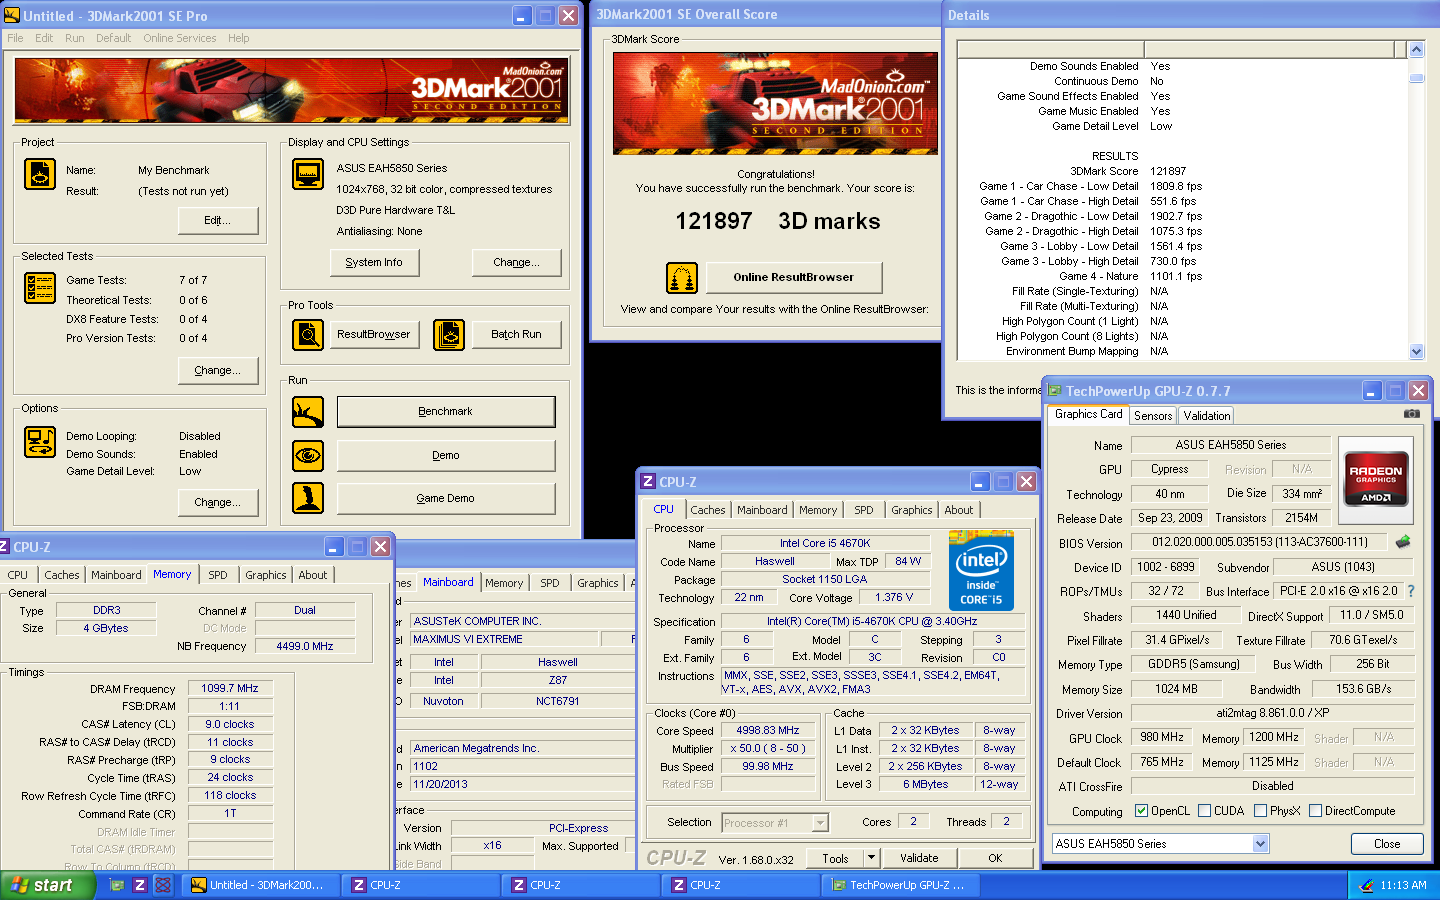This screenshot has width=1440, height=900.
Task: Open the File menu in 3DMark2001
Action: (x=15, y=38)
